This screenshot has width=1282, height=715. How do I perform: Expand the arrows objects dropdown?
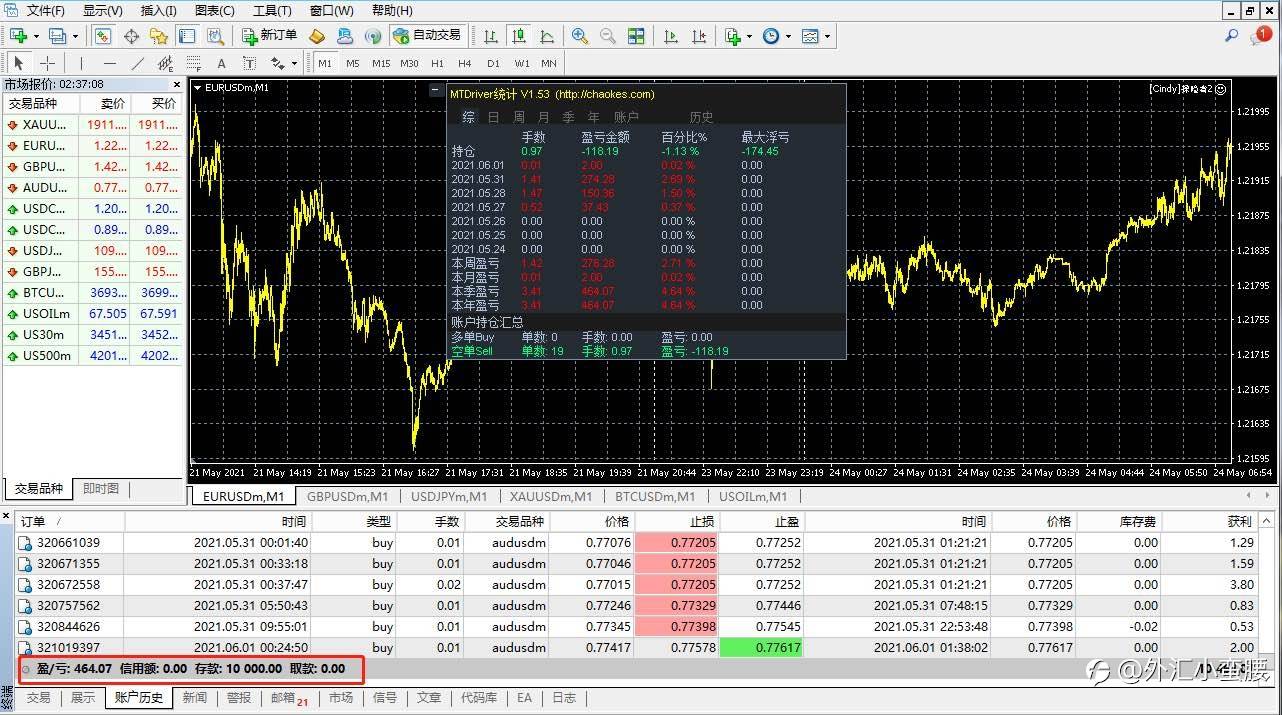click(x=294, y=63)
